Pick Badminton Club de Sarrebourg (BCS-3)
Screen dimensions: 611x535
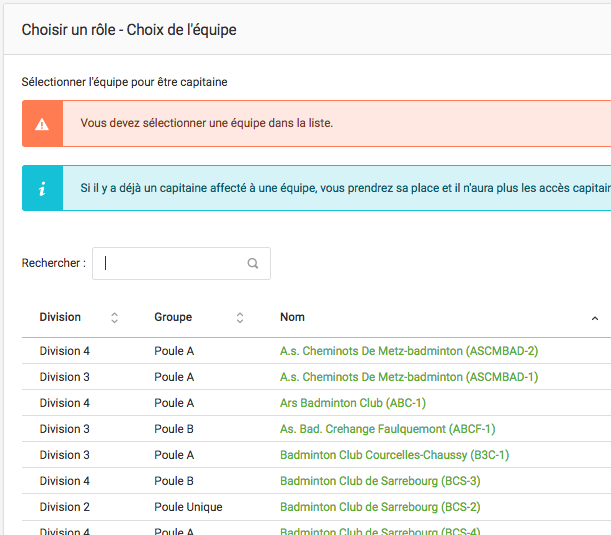(x=380, y=481)
